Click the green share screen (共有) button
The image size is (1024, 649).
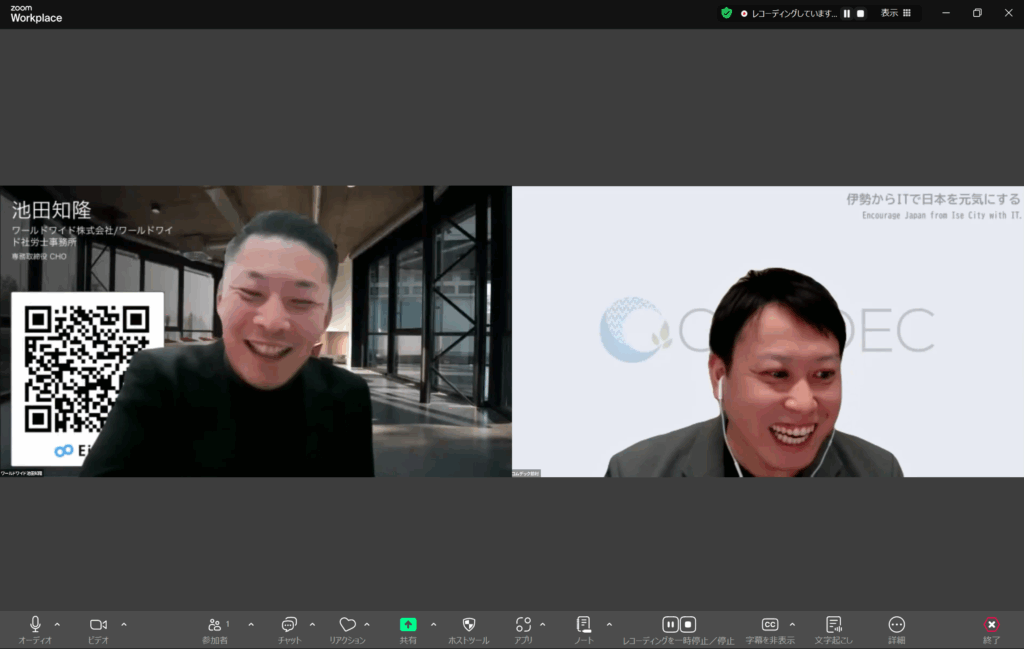click(408, 625)
